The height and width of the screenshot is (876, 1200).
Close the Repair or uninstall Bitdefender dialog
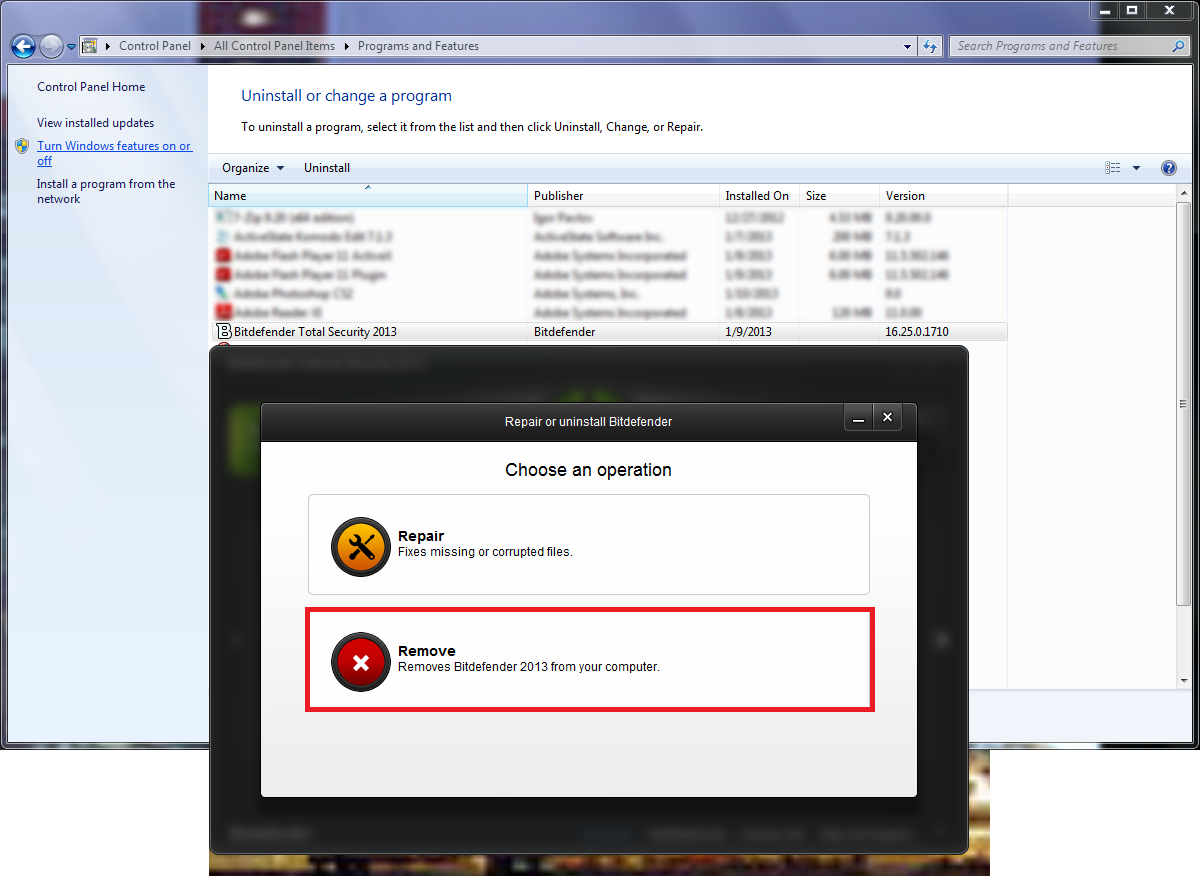(887, 419)
